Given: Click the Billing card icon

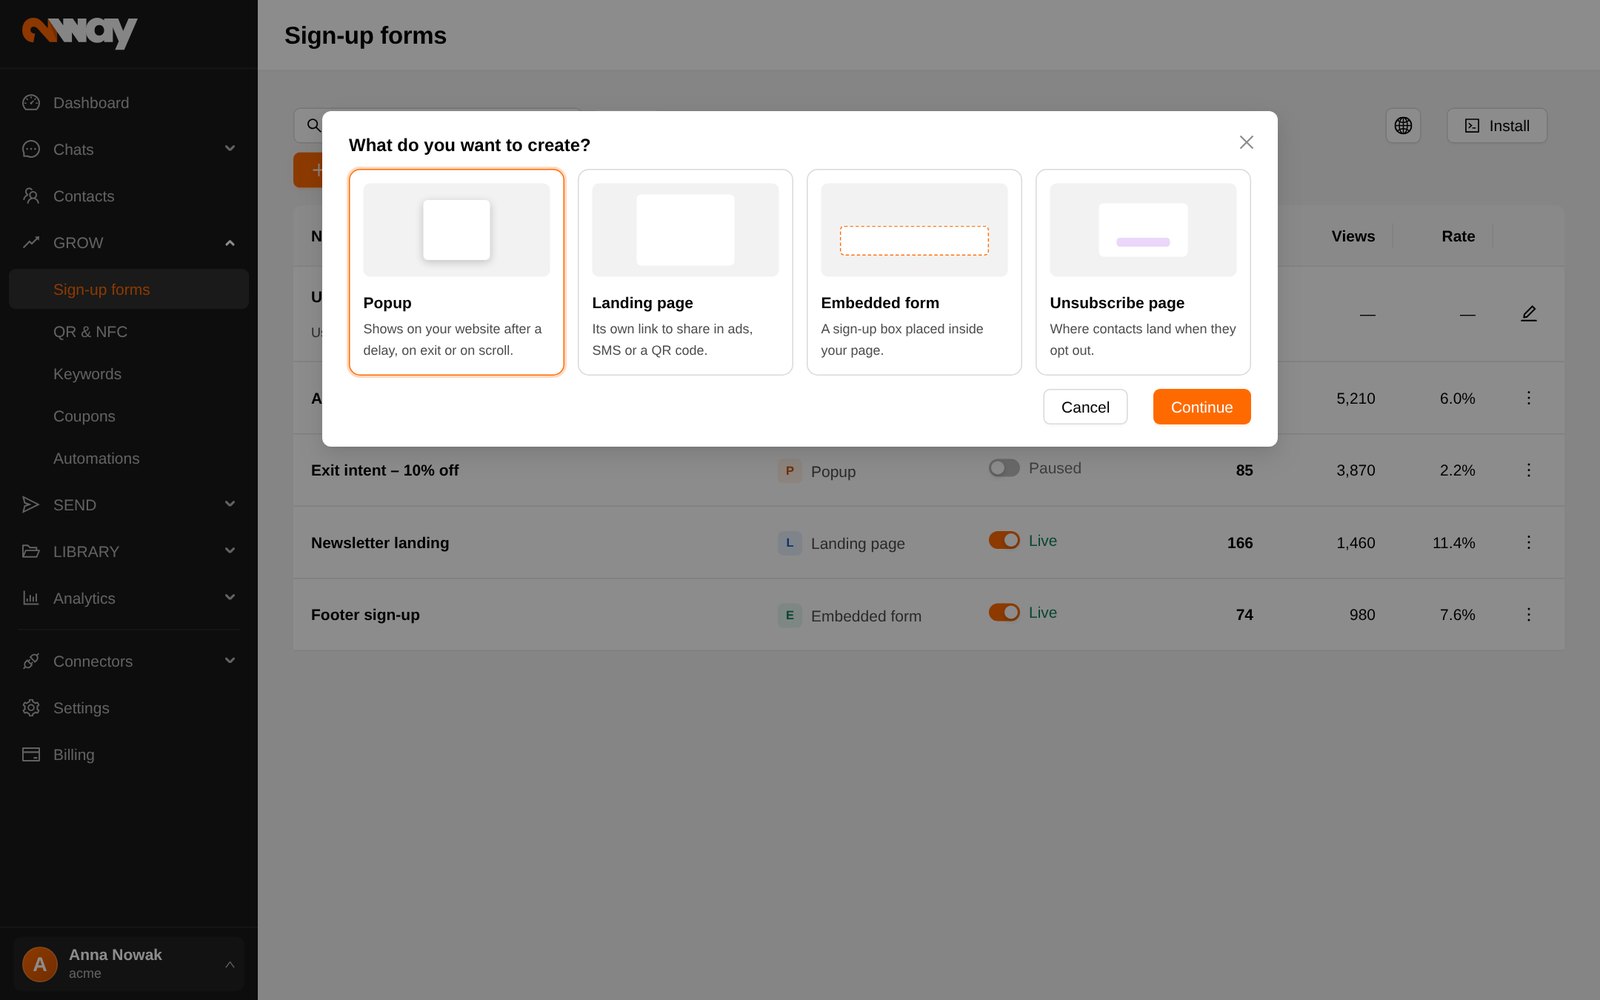Looking at the screenshot, I should [x=31, y=754].
